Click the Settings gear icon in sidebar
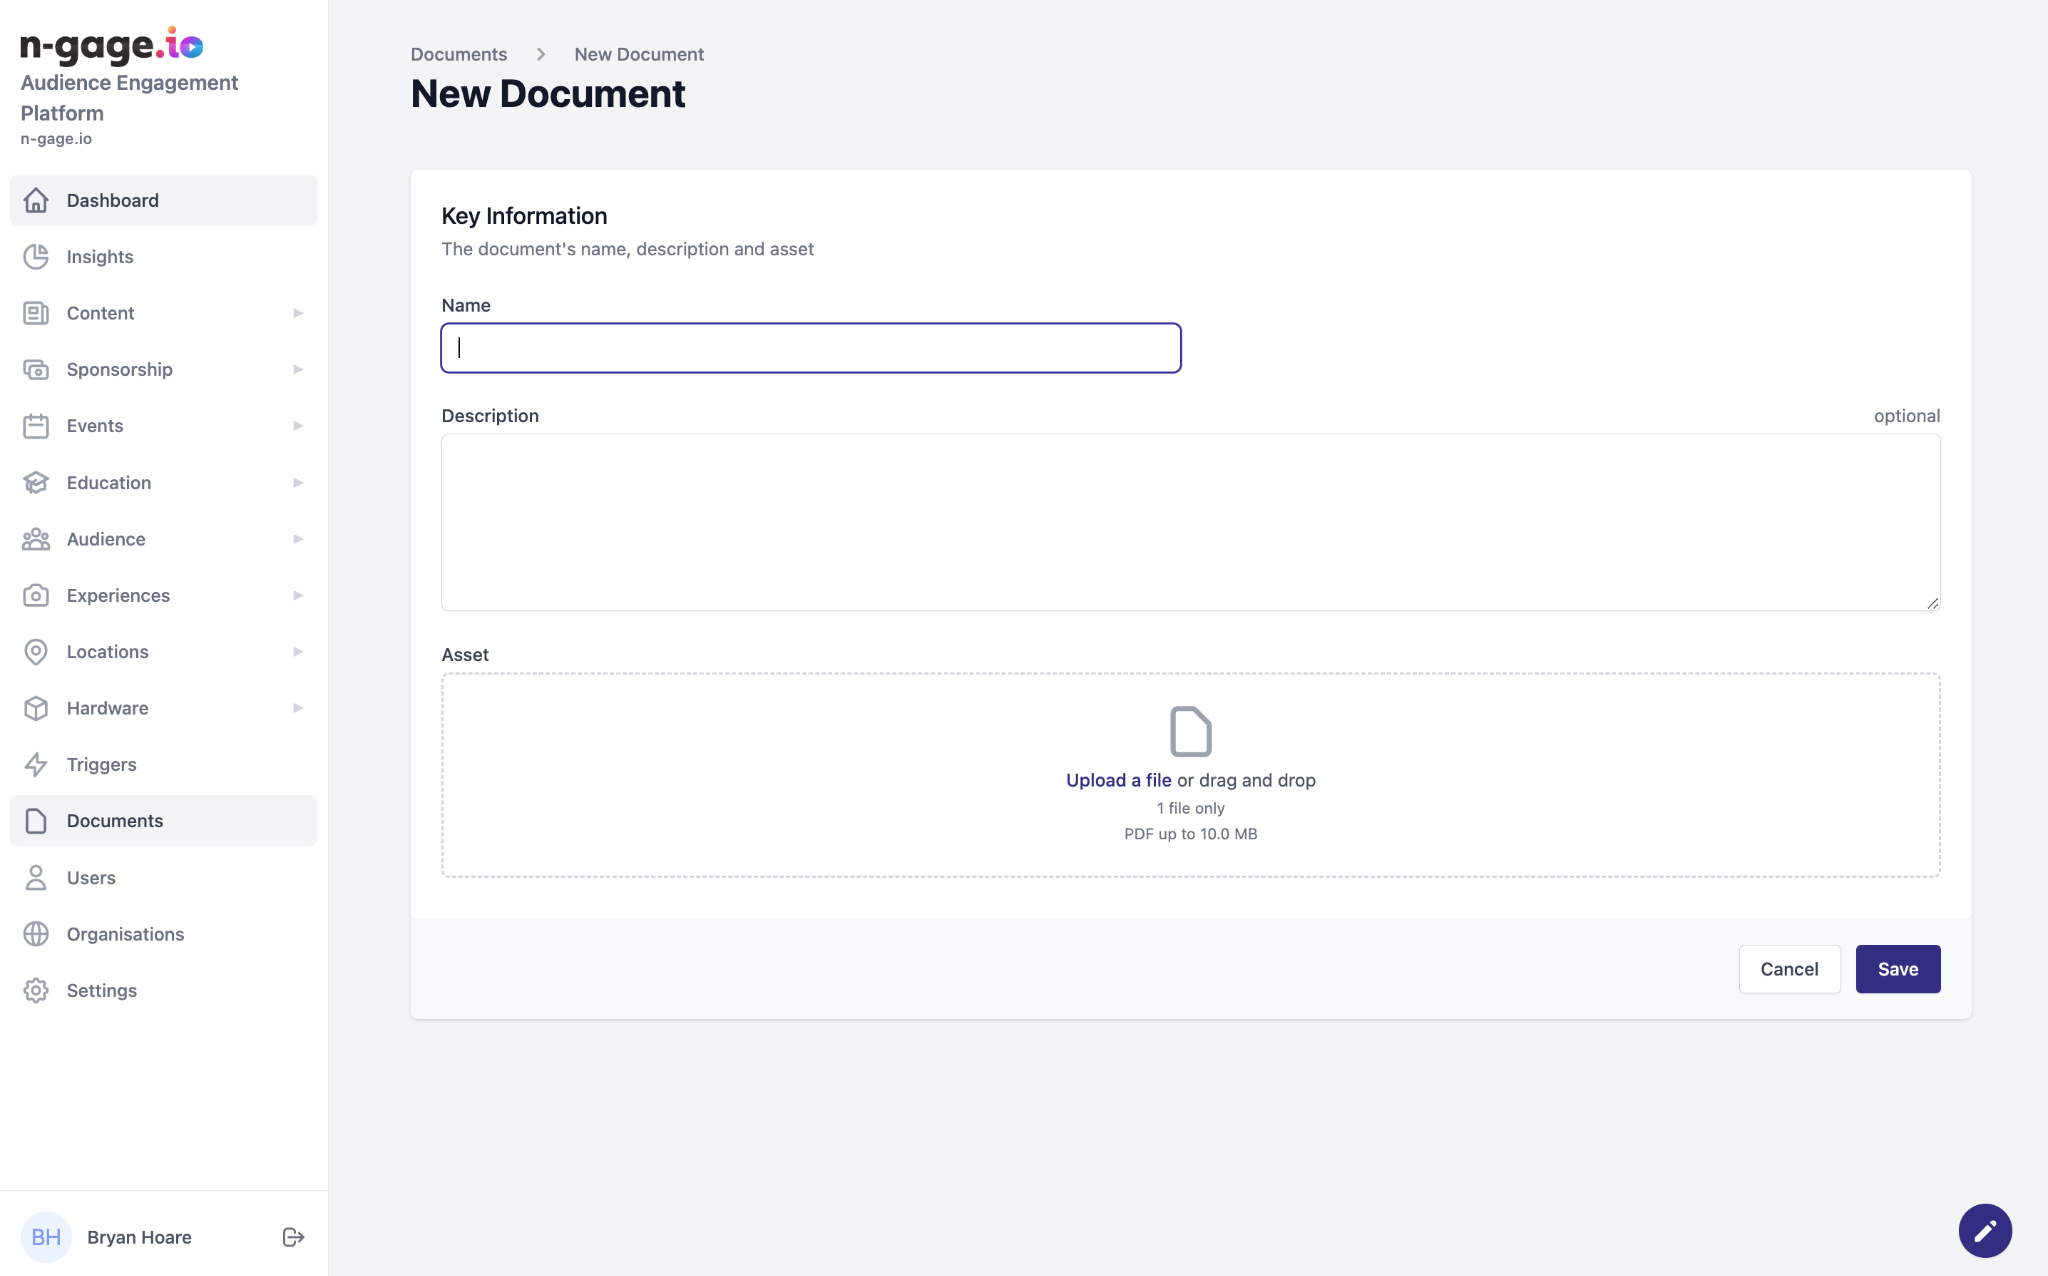 (36, 991)
